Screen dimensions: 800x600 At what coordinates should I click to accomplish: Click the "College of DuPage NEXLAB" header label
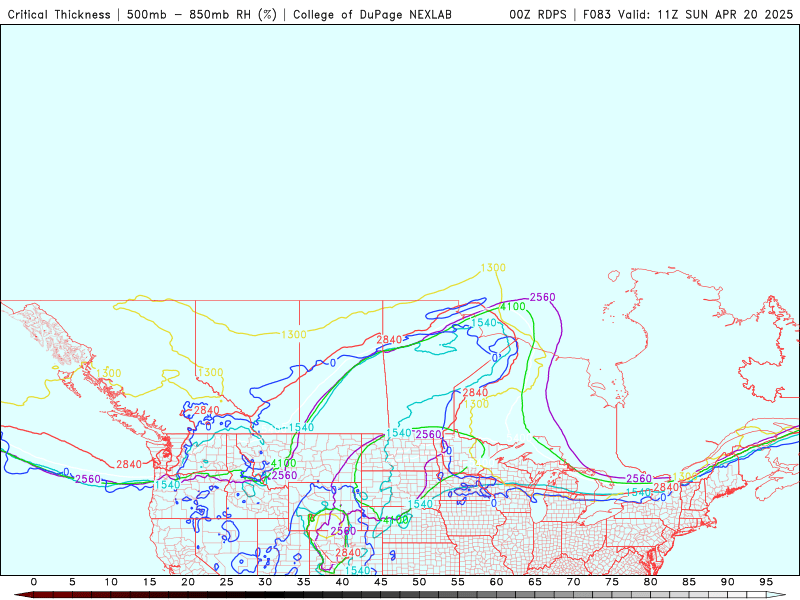[372, 14]
